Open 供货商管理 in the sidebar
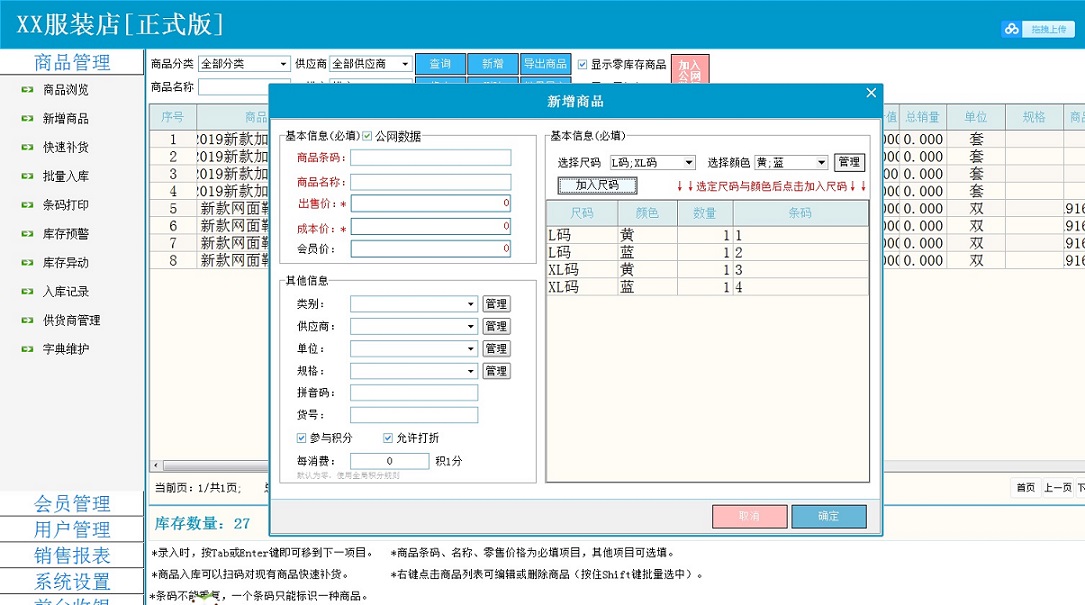1085x605 pixels. [x=68, y=320]
